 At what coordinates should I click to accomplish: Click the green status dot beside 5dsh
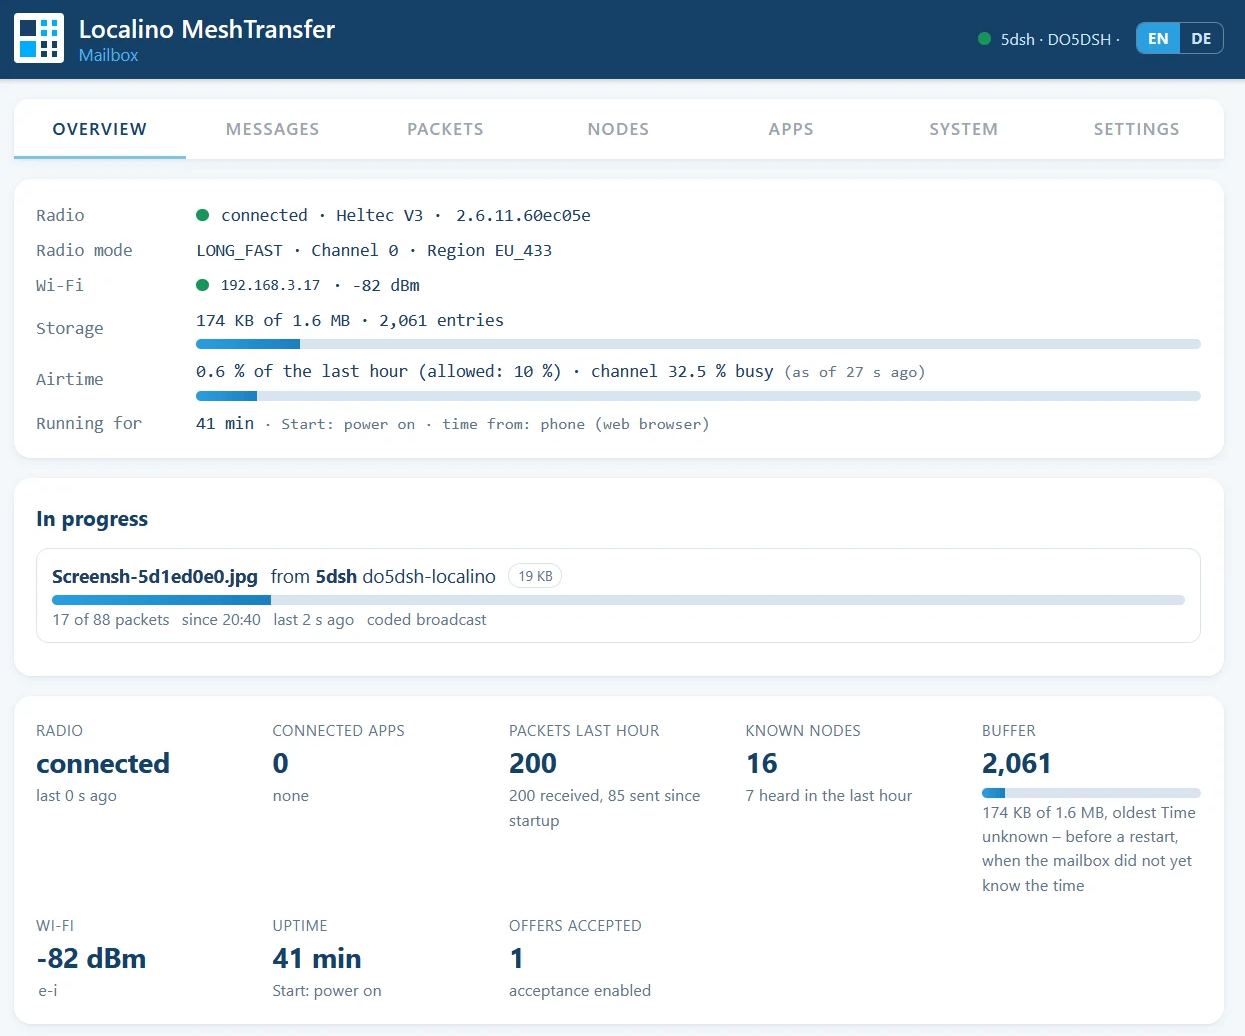pos(984,39)
